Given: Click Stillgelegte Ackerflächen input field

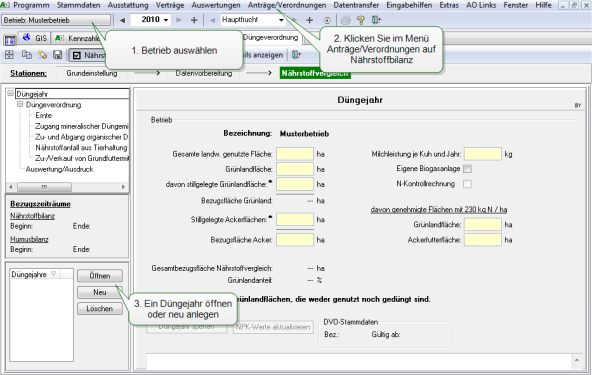Looking at the screenshot, I should point(295,219).
